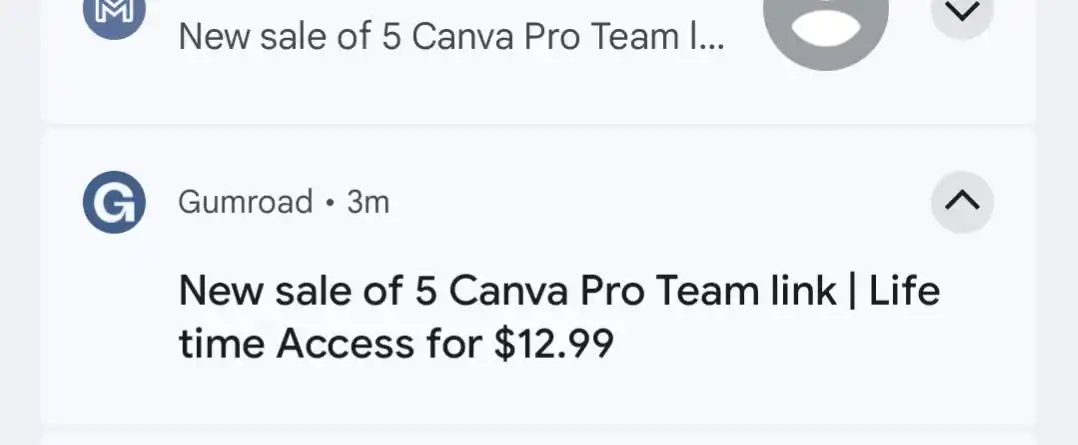Tap the Gumroad G app icon

[x=114, y=203]
